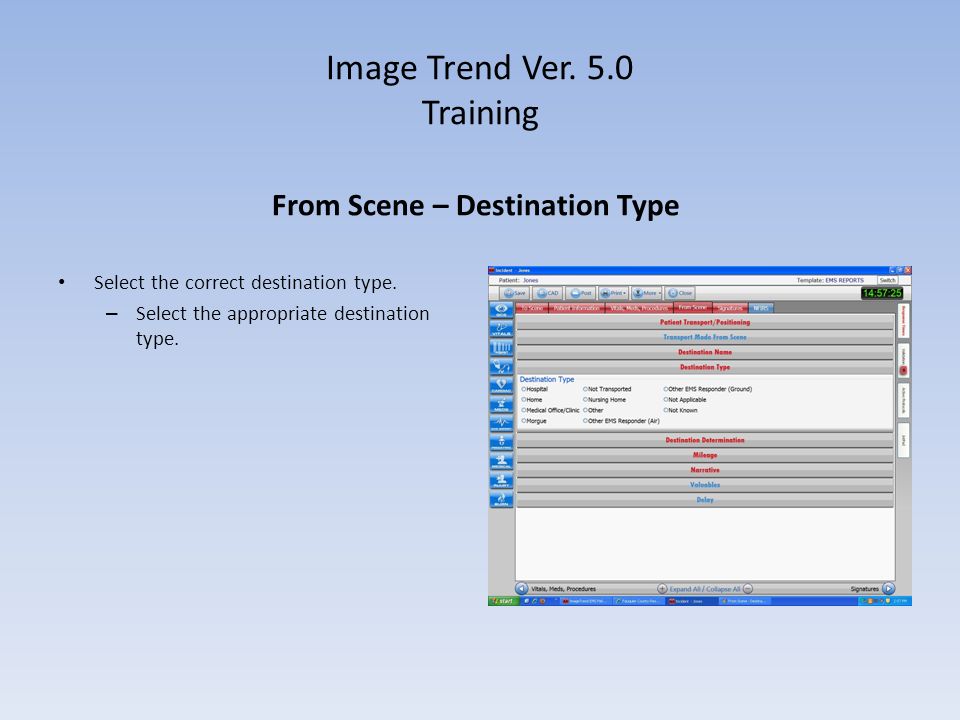Open the third sidebar icon with vertical bars
The height and width of the screenshot is (720, 960).
point(501,348)
